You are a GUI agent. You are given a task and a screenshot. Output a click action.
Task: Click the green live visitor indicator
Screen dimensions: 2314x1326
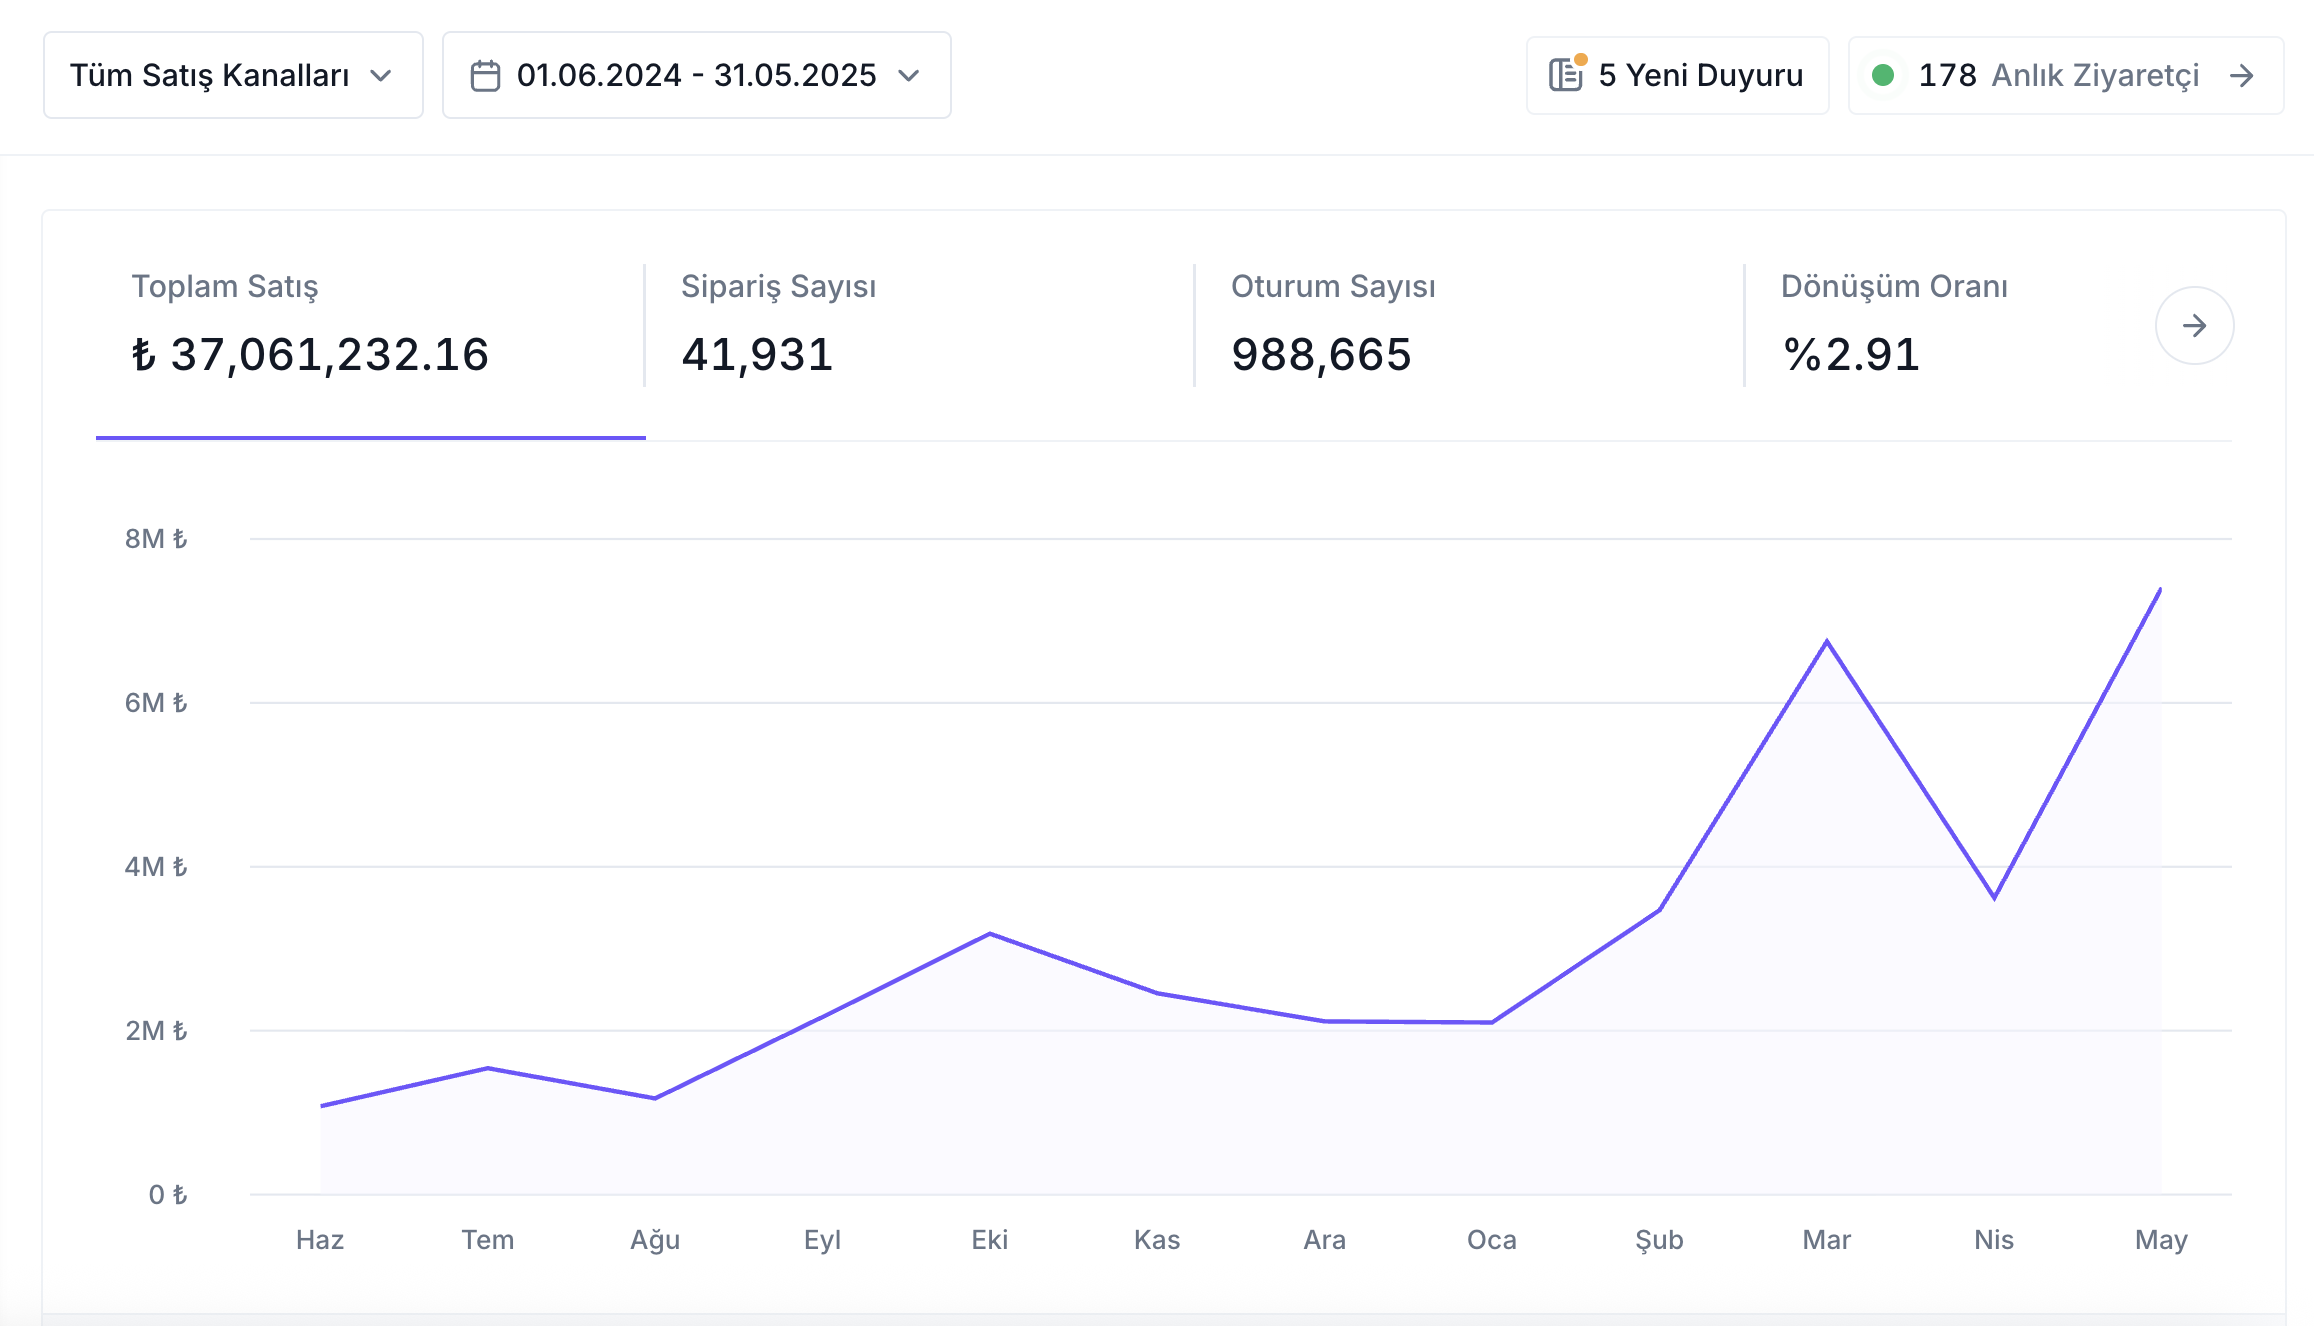tap(1883, 75)
